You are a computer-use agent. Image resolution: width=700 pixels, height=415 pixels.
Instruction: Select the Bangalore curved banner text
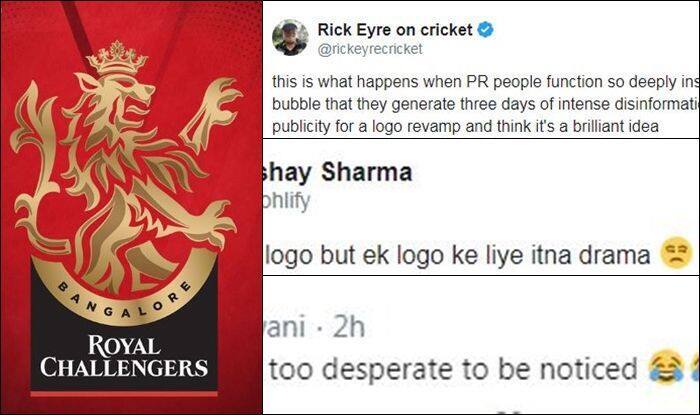coord(125,301)
